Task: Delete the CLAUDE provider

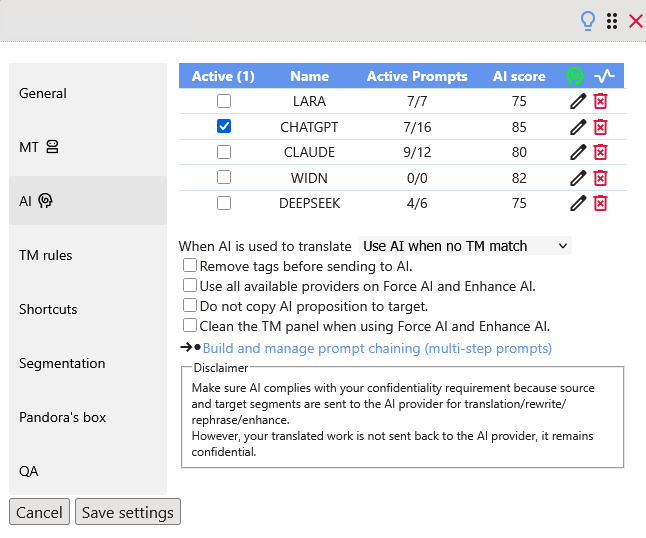Action: (600, 152)
